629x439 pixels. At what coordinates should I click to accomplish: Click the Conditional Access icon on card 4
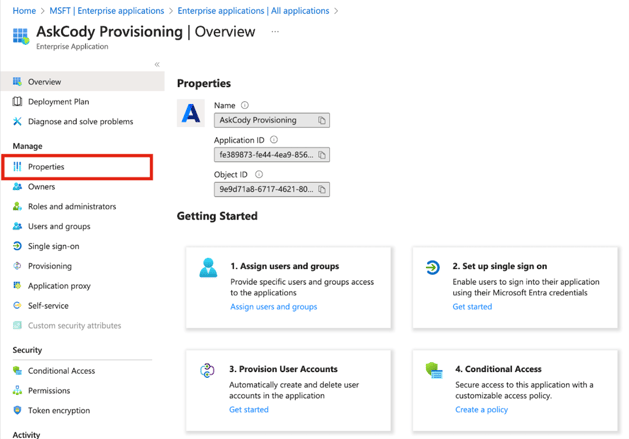point(434,370)
